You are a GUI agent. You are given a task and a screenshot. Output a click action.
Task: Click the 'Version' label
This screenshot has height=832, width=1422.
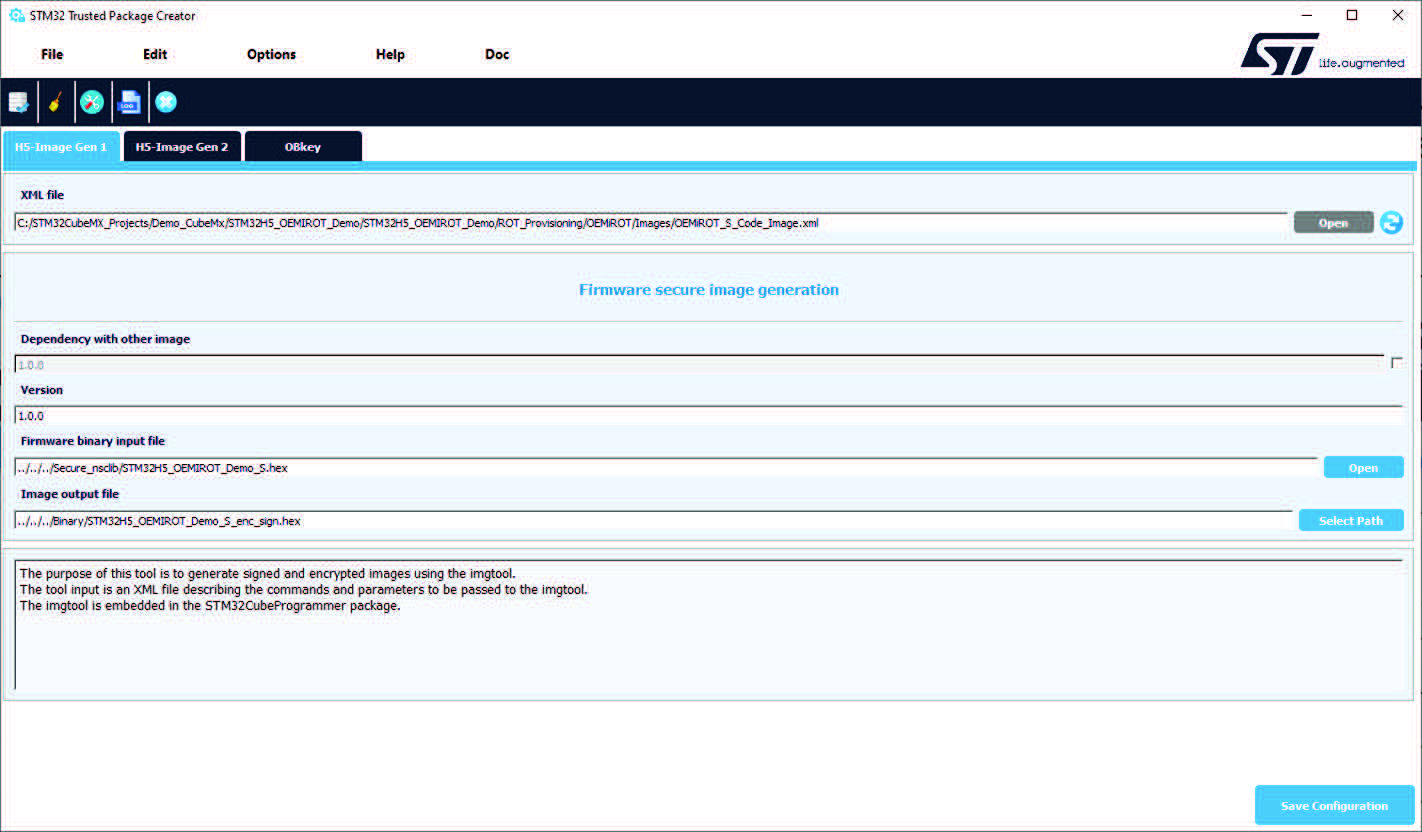[42, 390]
